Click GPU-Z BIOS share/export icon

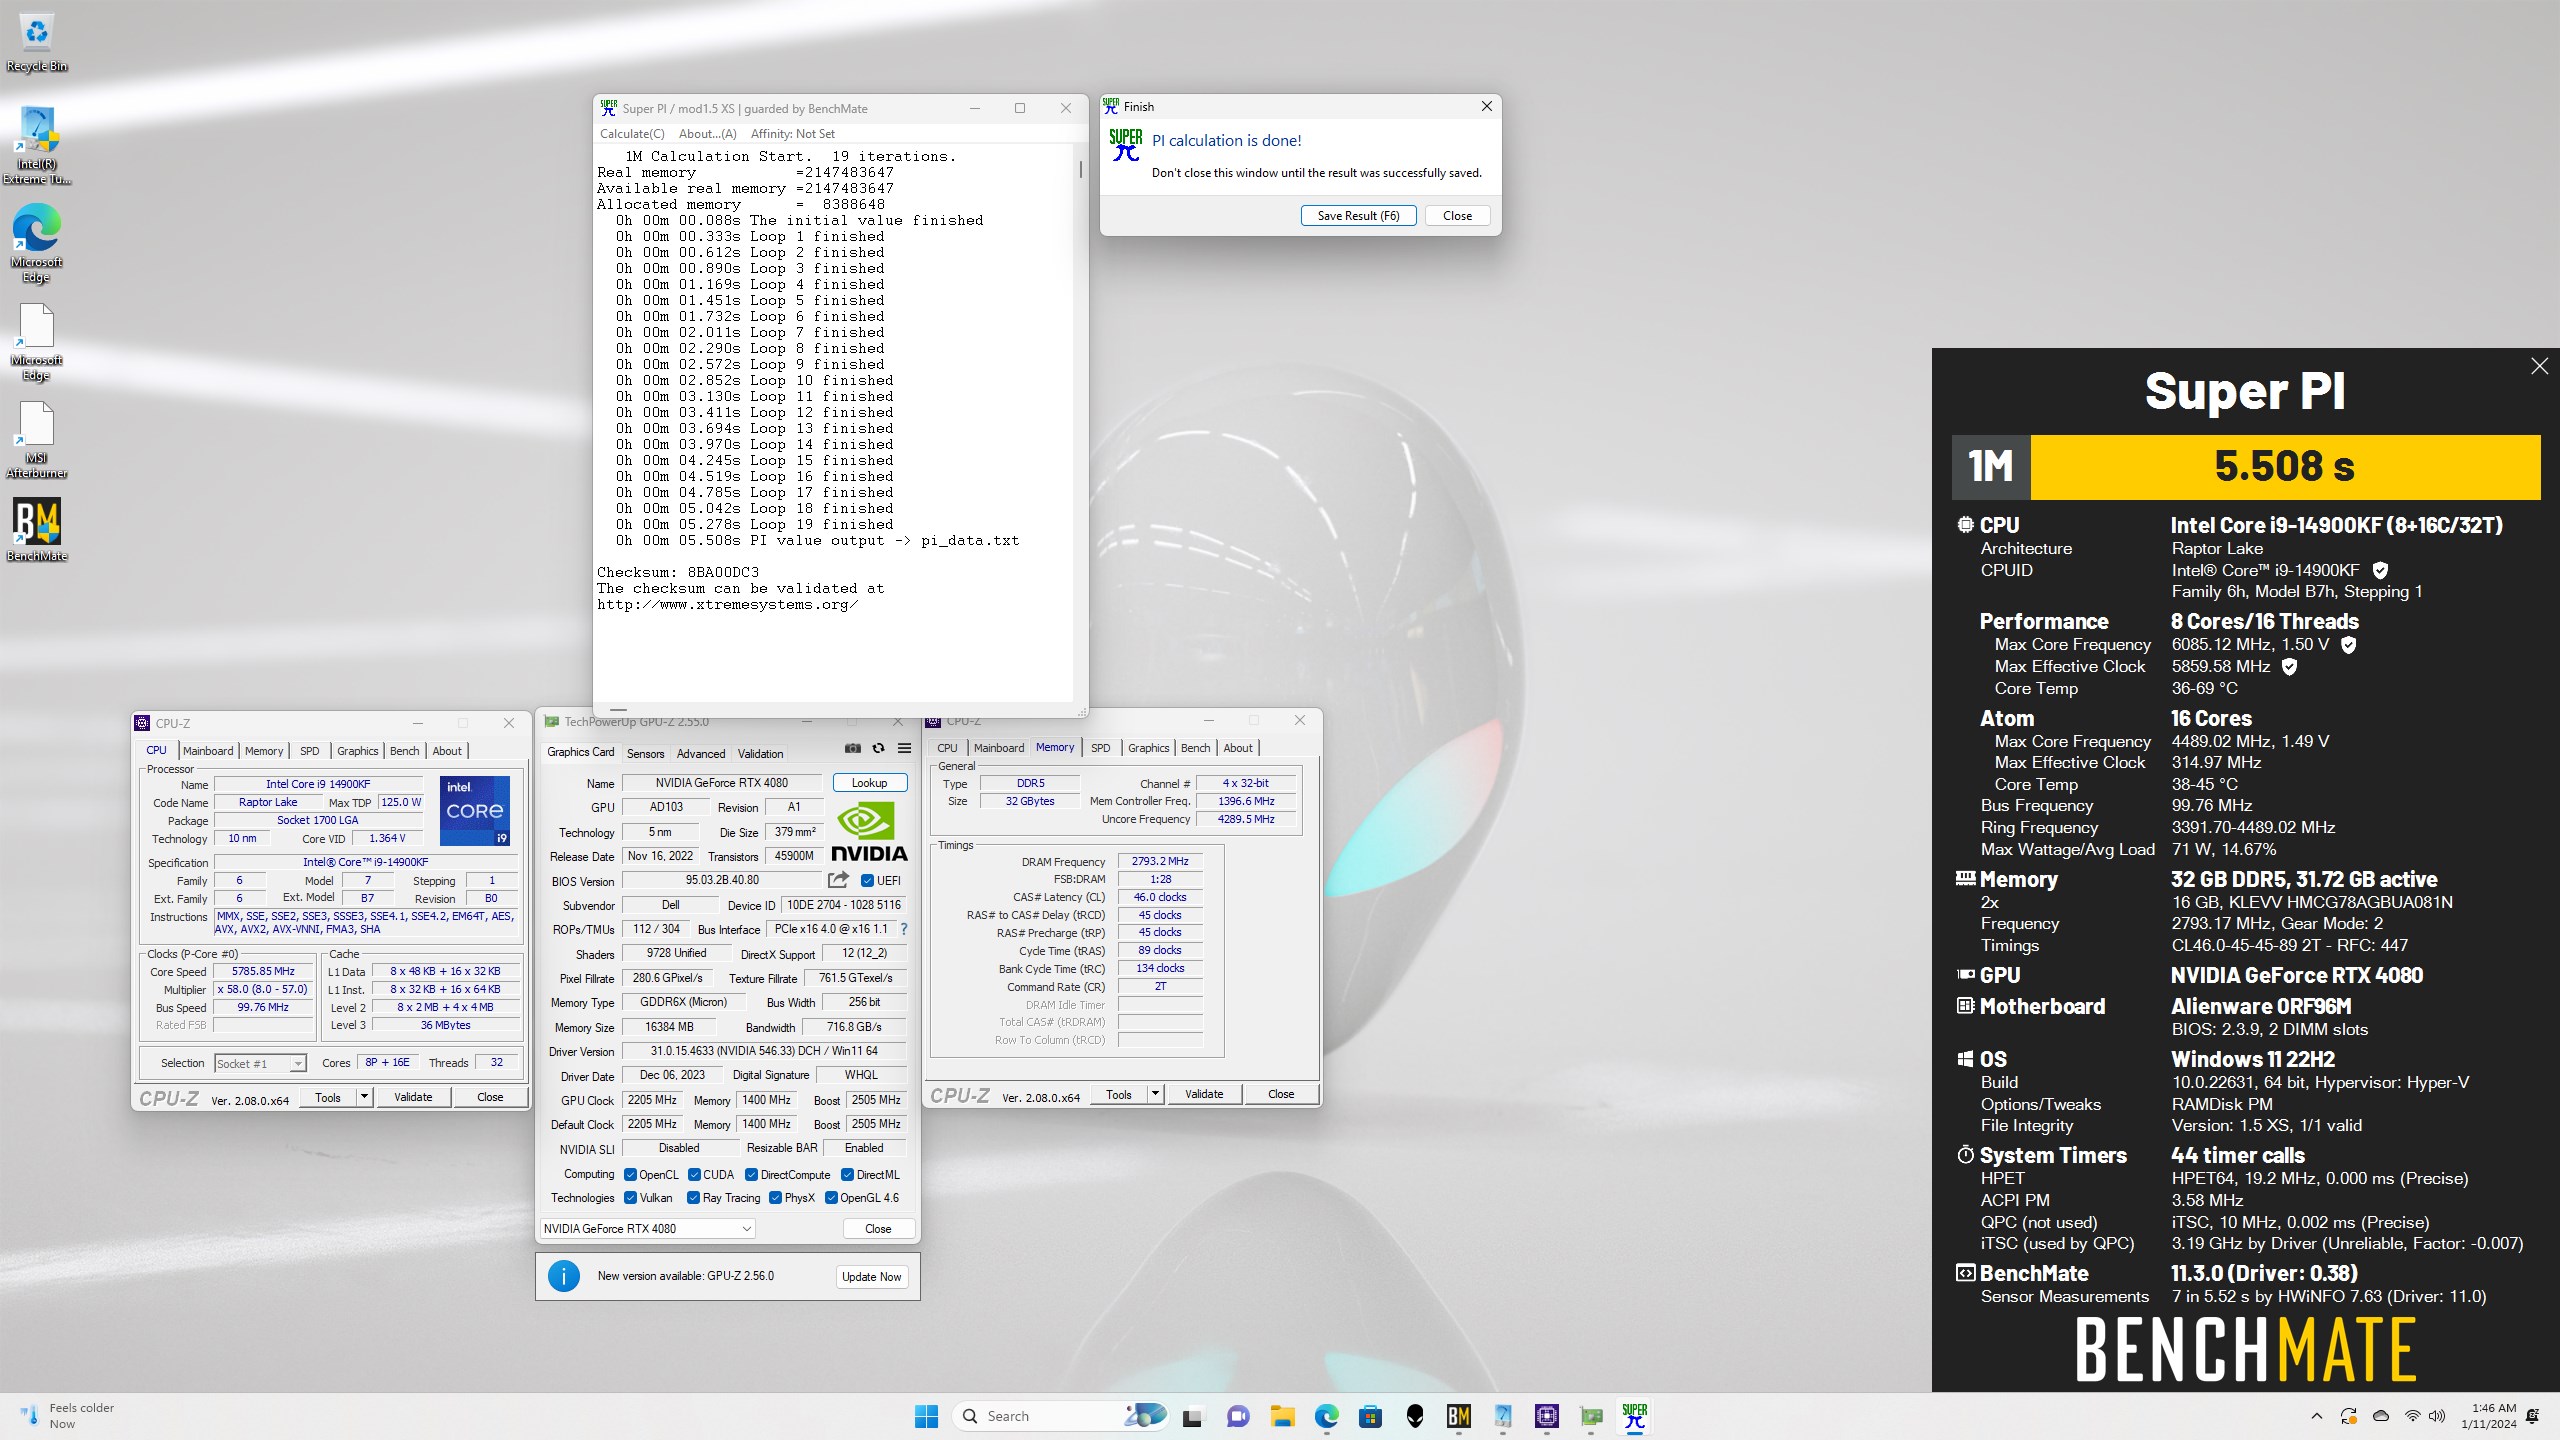click(838, 880)
